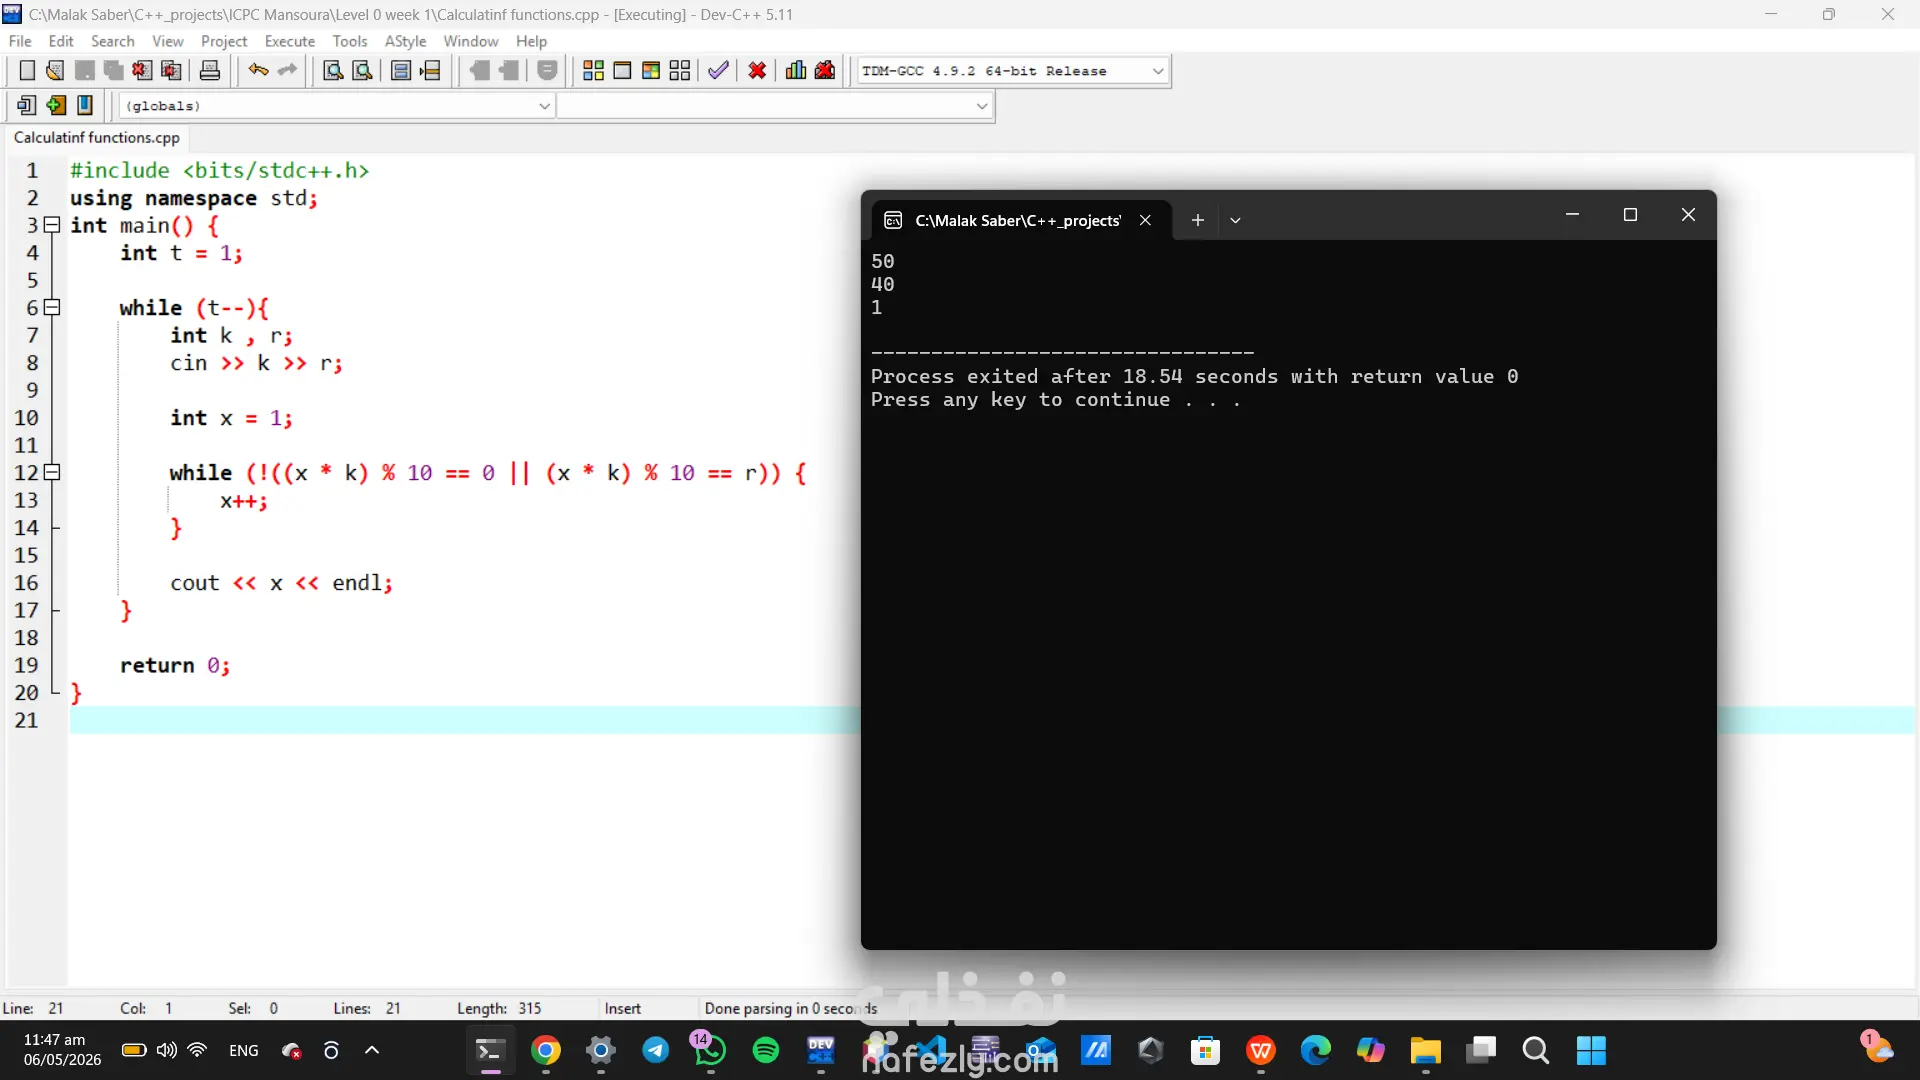Open the Search menu
The height and width of the screenshot is (1080, 1920).
[x=112, y=41]
